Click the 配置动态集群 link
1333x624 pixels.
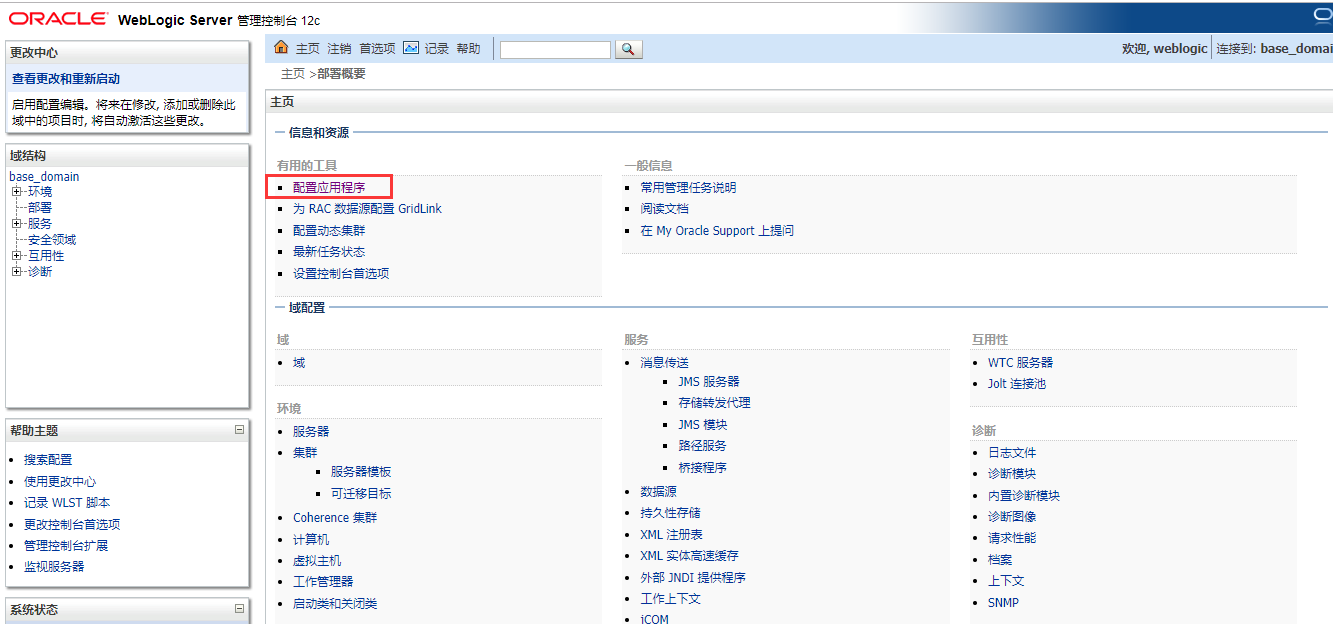click(329, 231)
